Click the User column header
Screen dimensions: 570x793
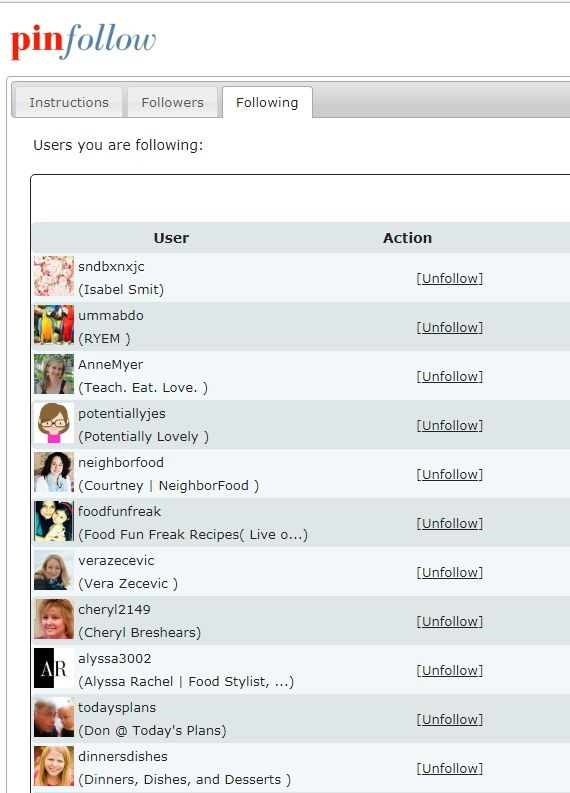[x=171, y=238]
